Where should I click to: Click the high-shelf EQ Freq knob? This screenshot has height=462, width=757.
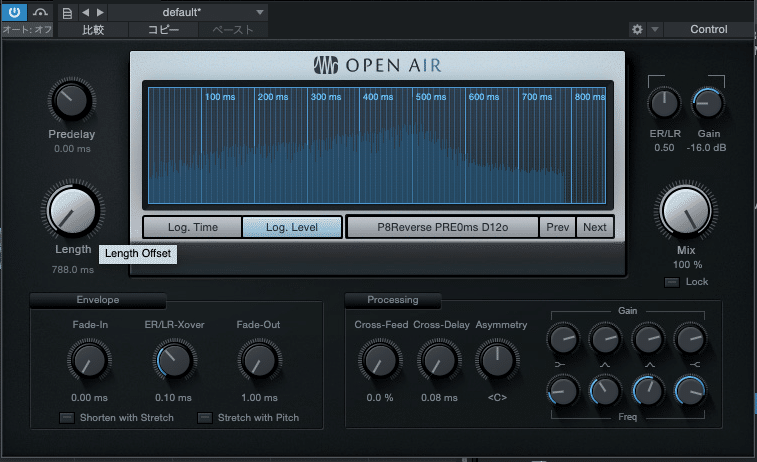690,391
